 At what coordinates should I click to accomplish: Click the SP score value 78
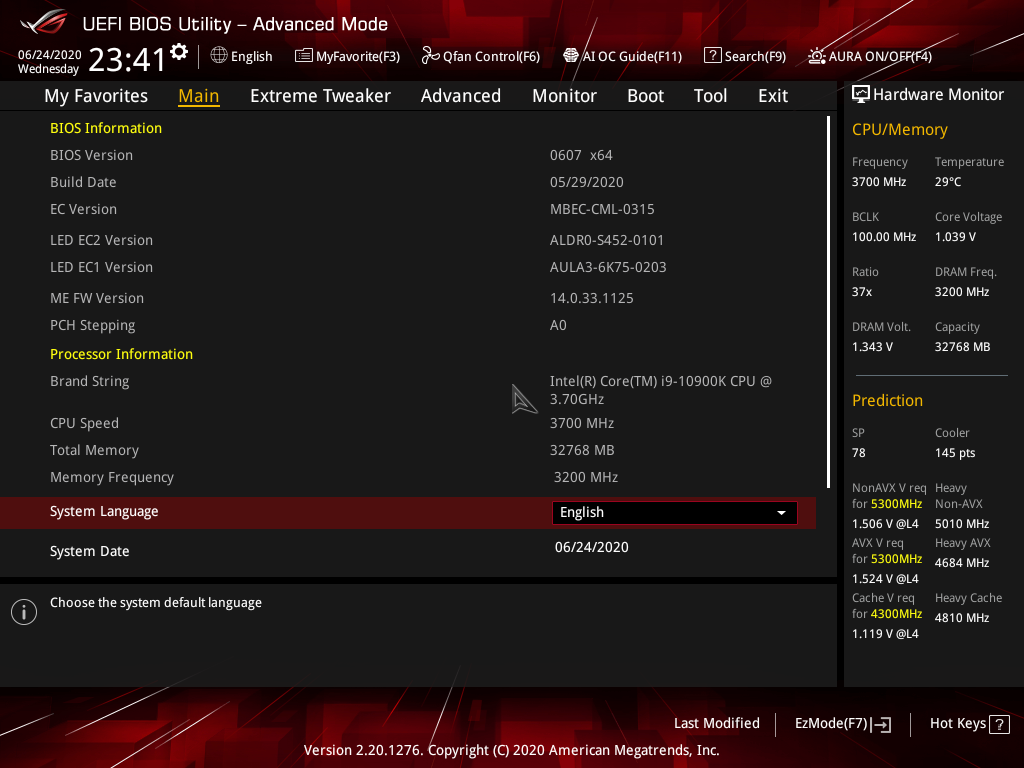click(x=858, y=453)
